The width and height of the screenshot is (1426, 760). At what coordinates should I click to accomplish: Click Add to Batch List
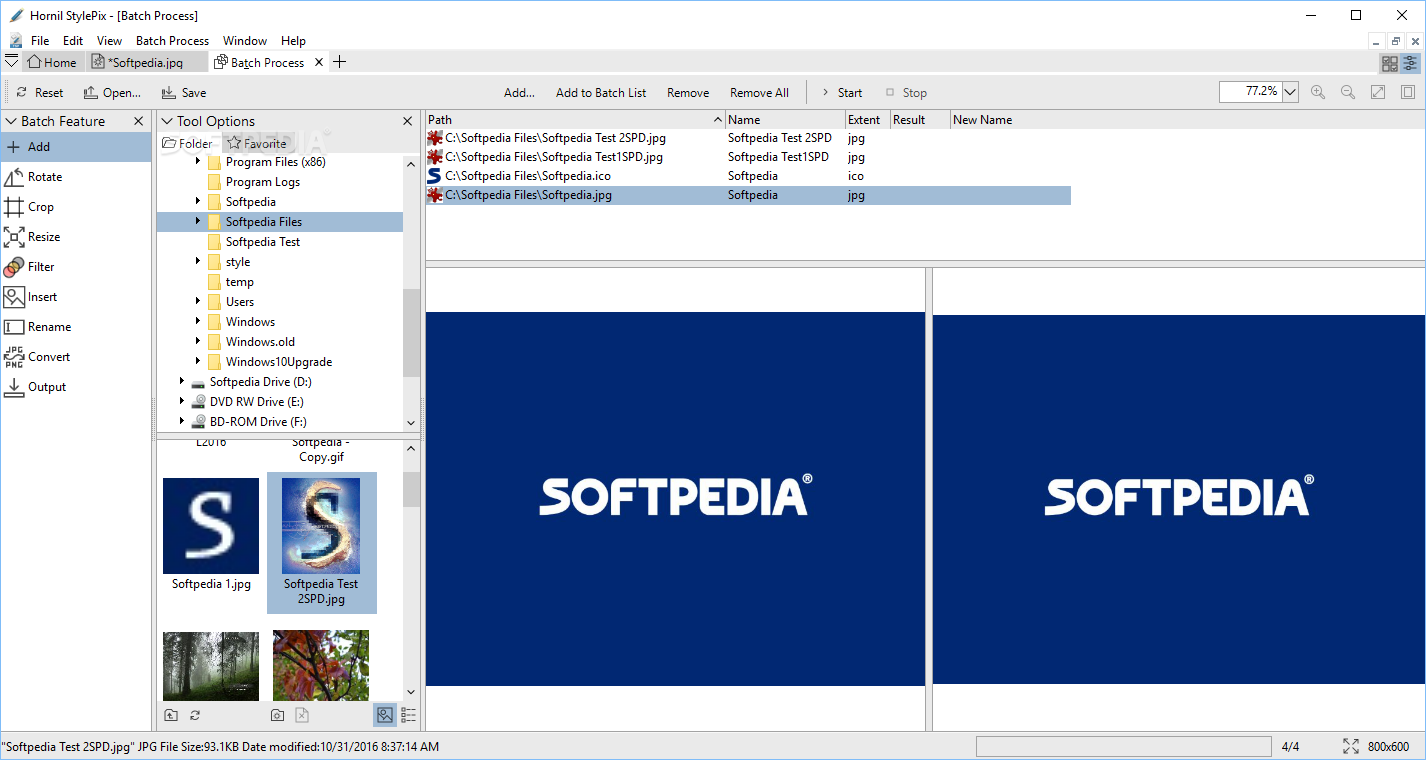[601, 92]
